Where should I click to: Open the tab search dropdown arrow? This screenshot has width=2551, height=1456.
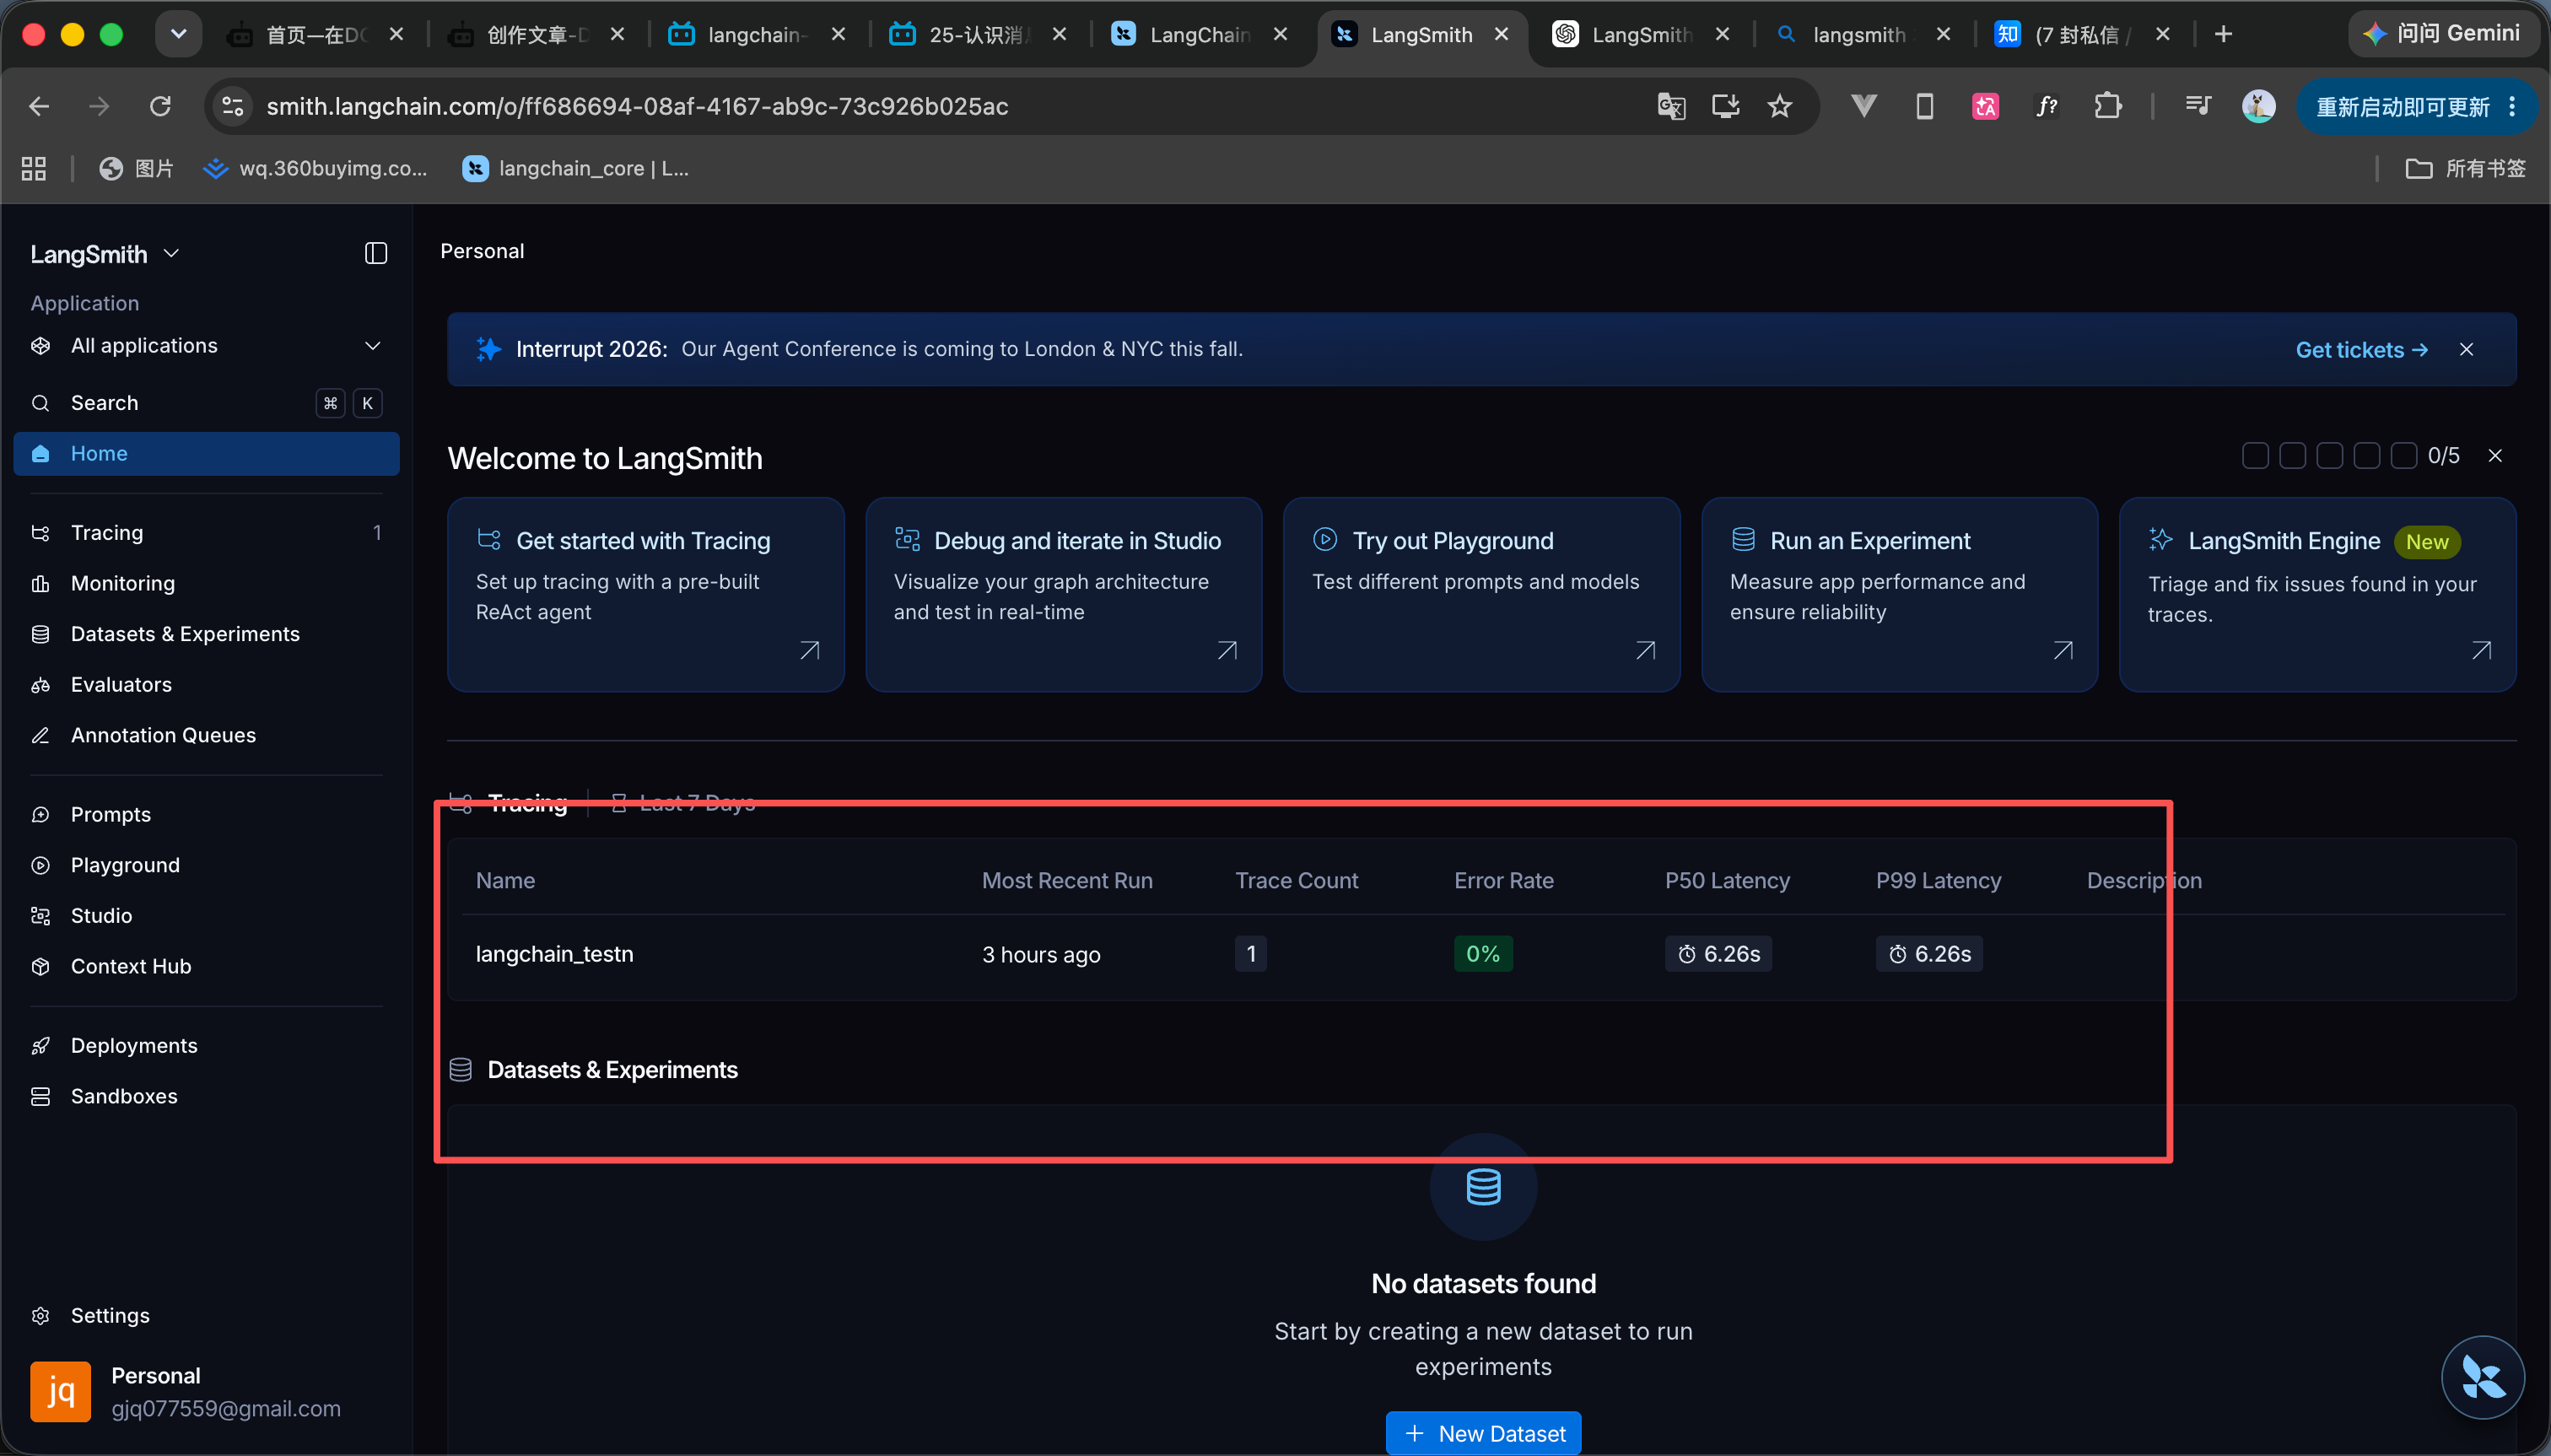178,35
